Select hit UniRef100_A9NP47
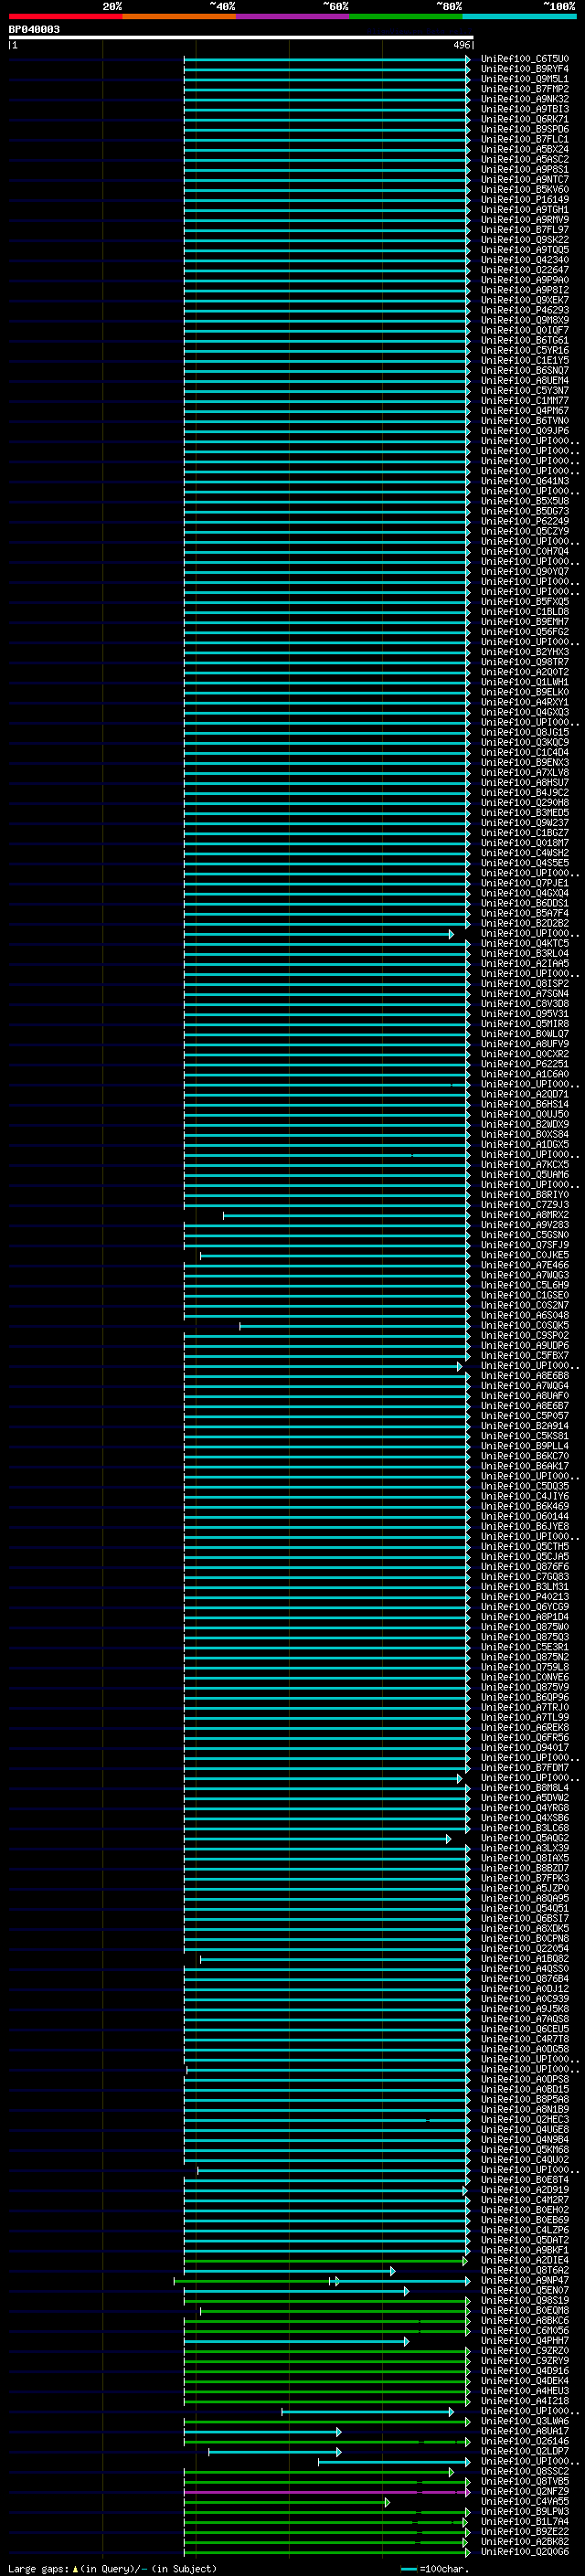 coord(525,2281)
